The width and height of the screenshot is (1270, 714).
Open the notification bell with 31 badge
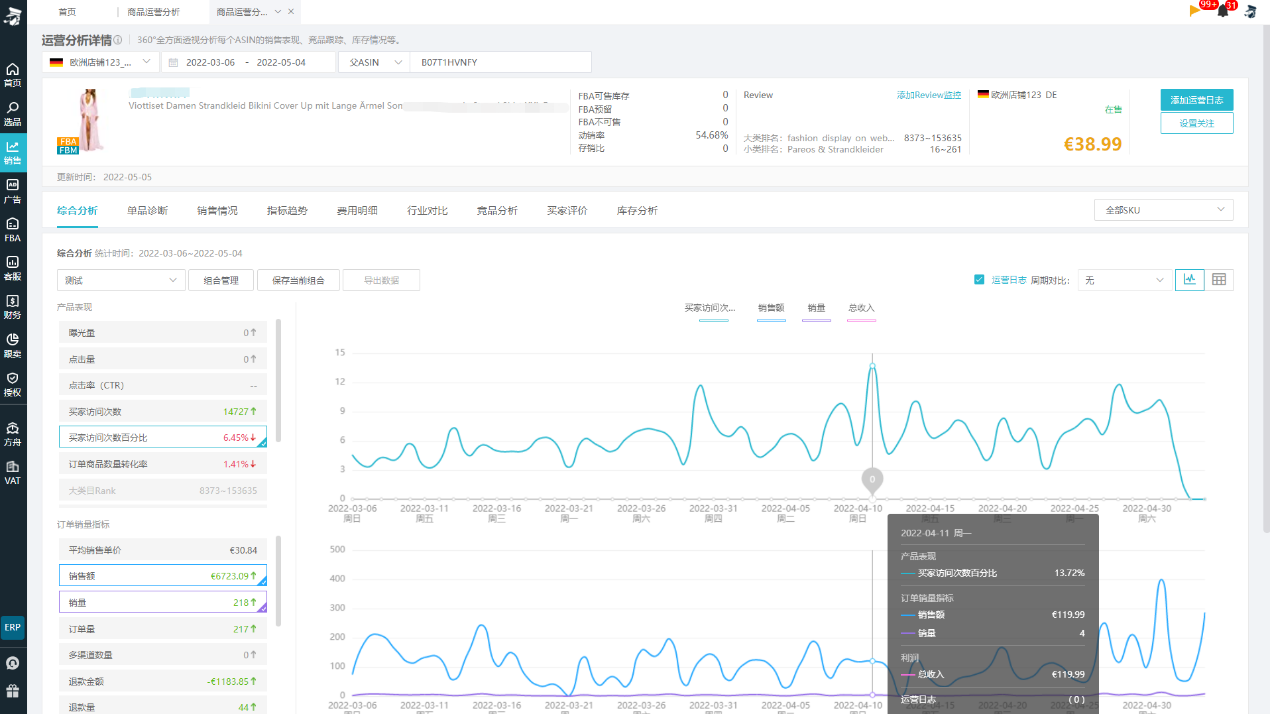coord(1222,11)
